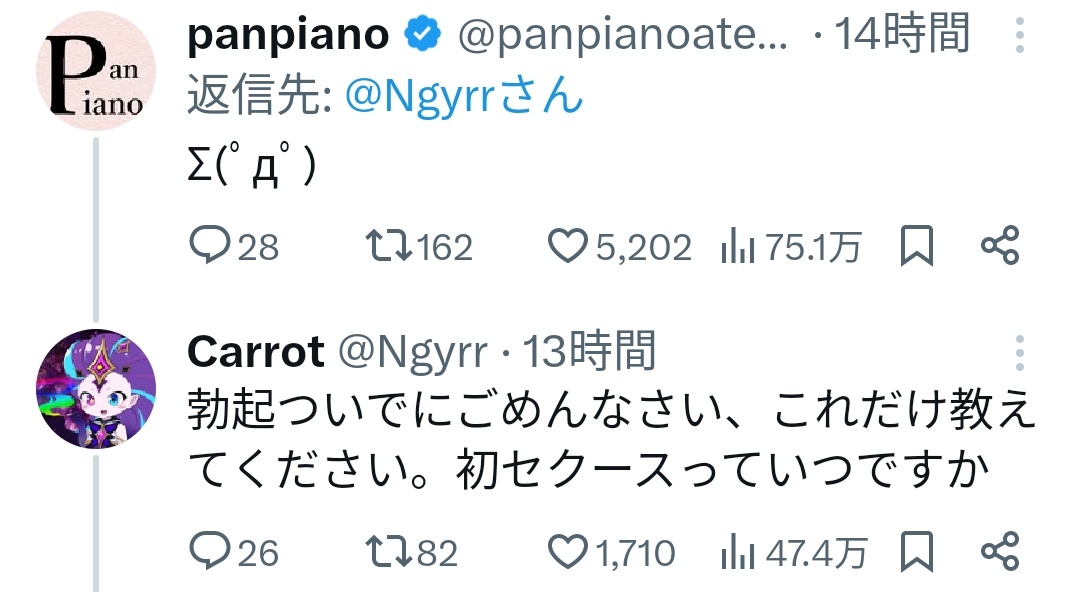Viewport: 1073px width, 592px height.
Task: Open Carrot's profile avatar
Action: coord(96,388)
